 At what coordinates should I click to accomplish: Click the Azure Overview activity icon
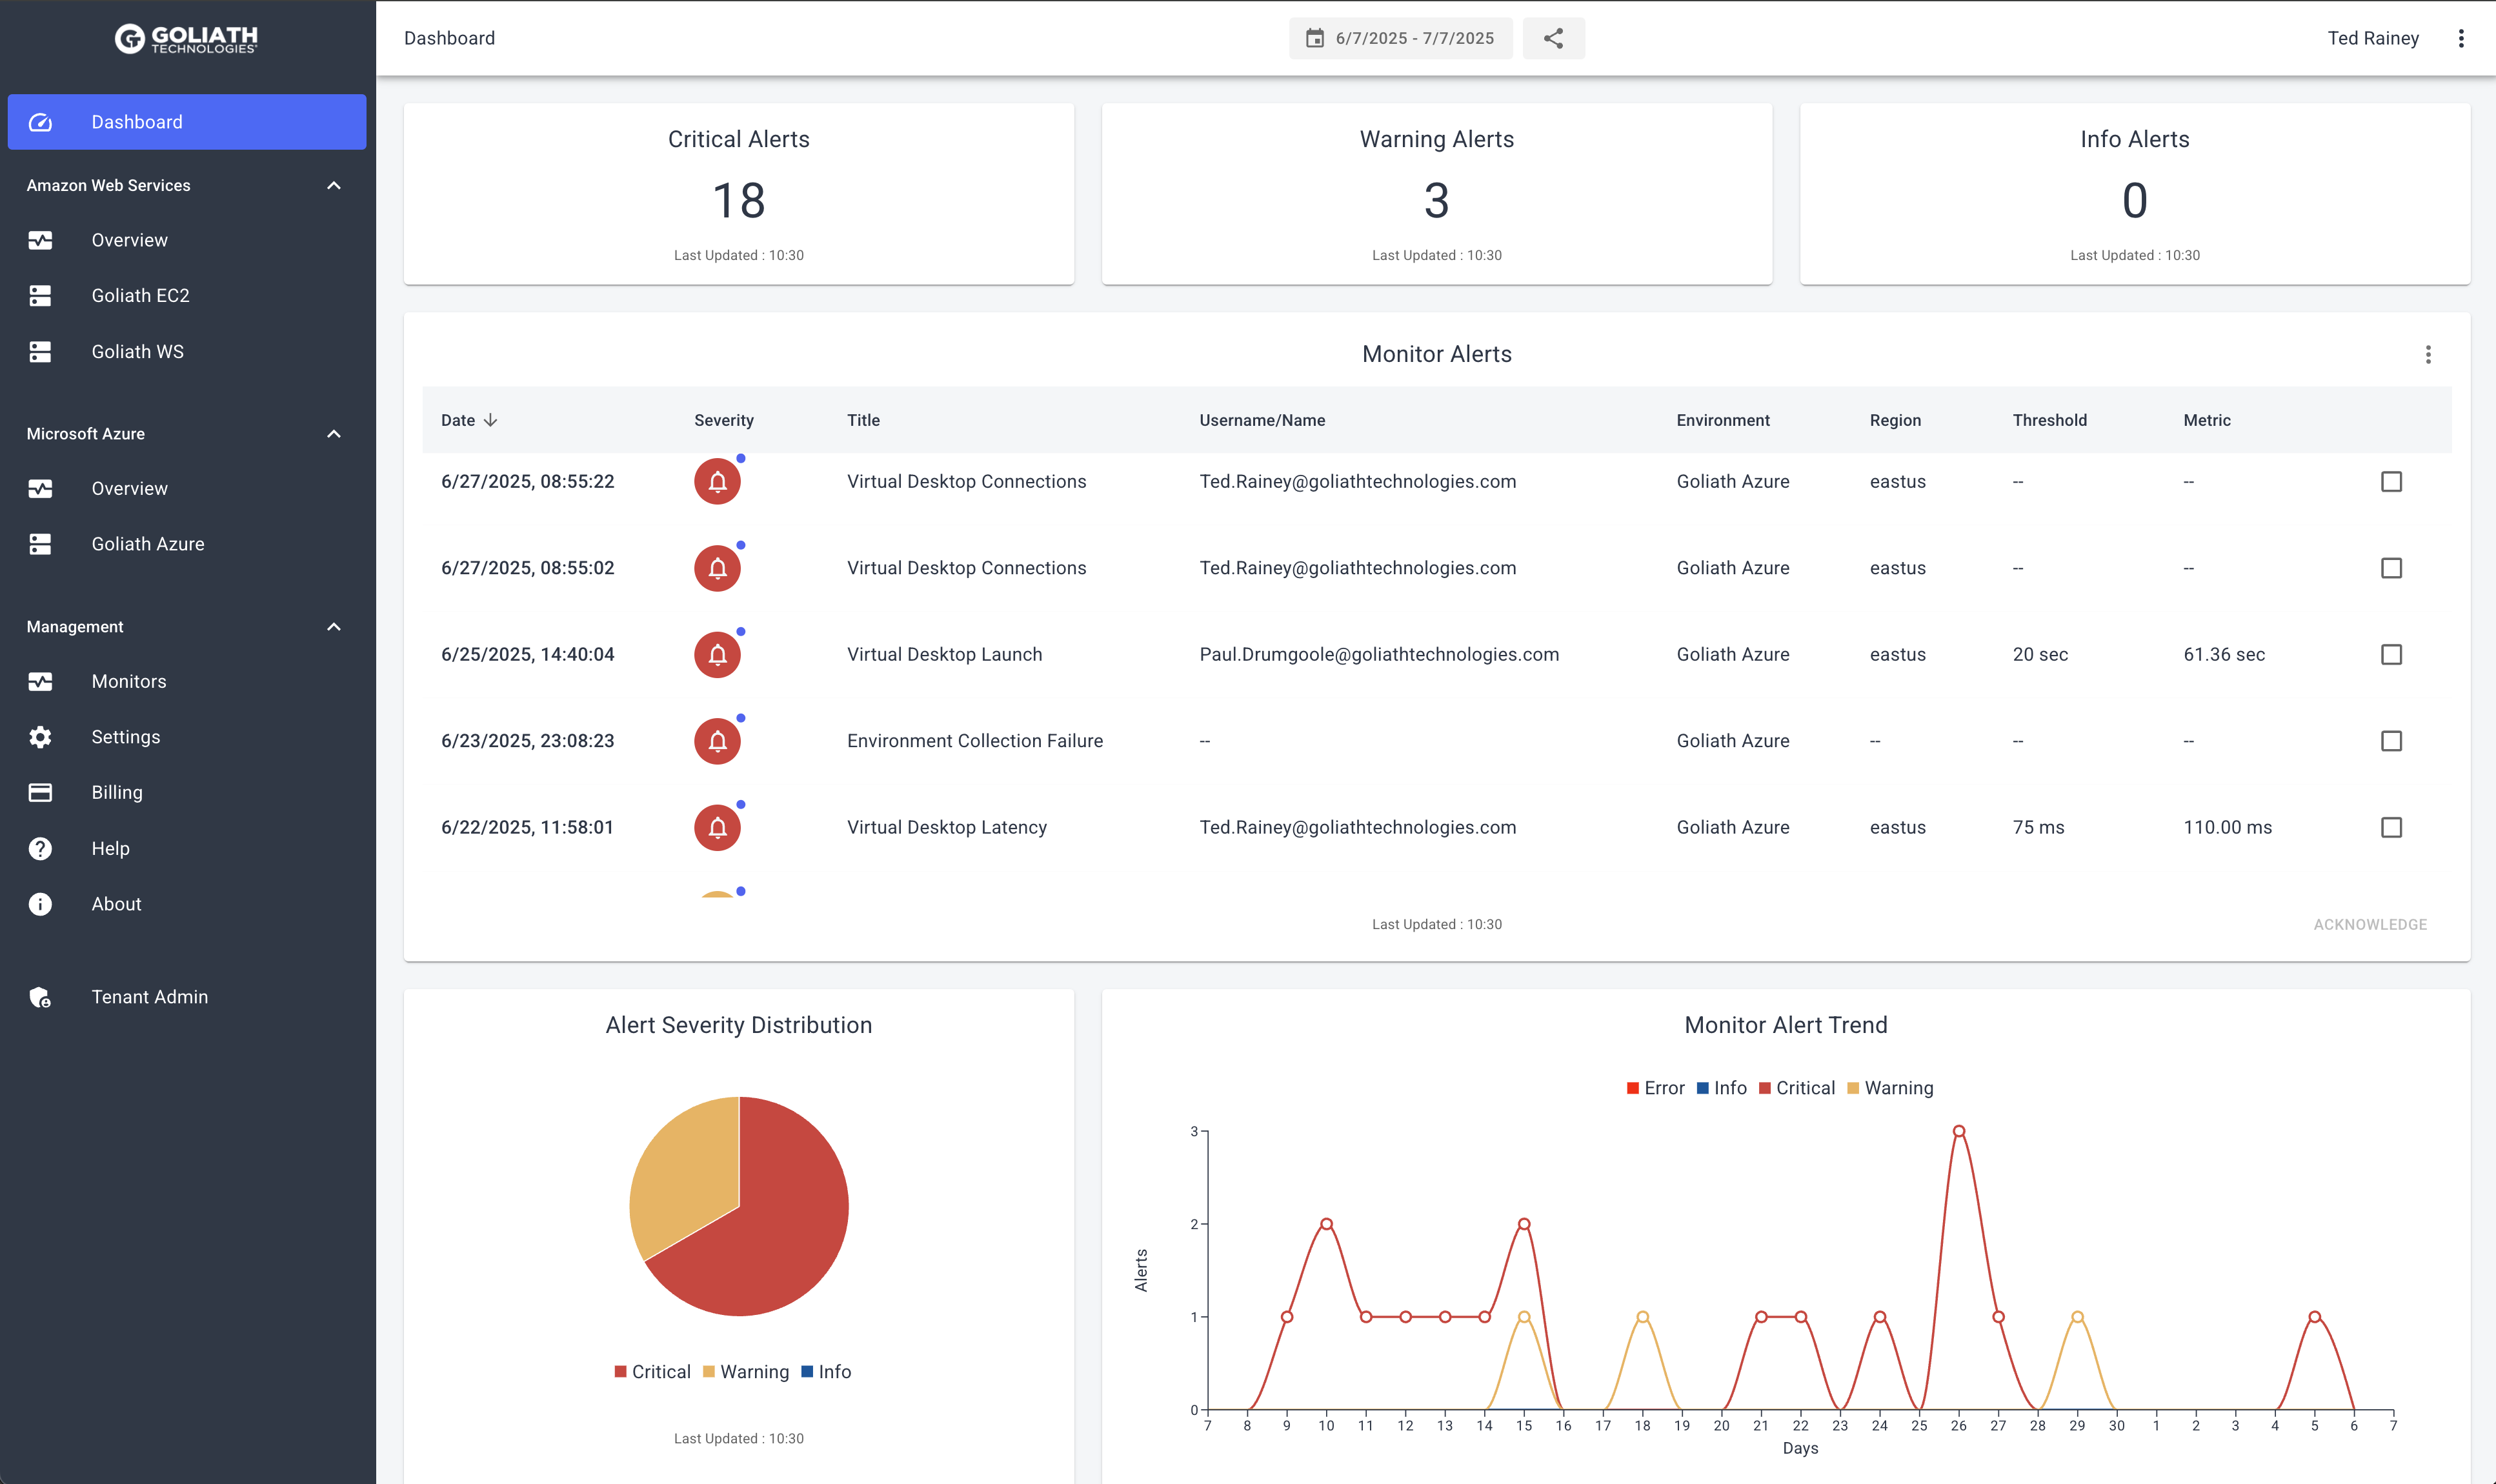[x=40, y=488]
